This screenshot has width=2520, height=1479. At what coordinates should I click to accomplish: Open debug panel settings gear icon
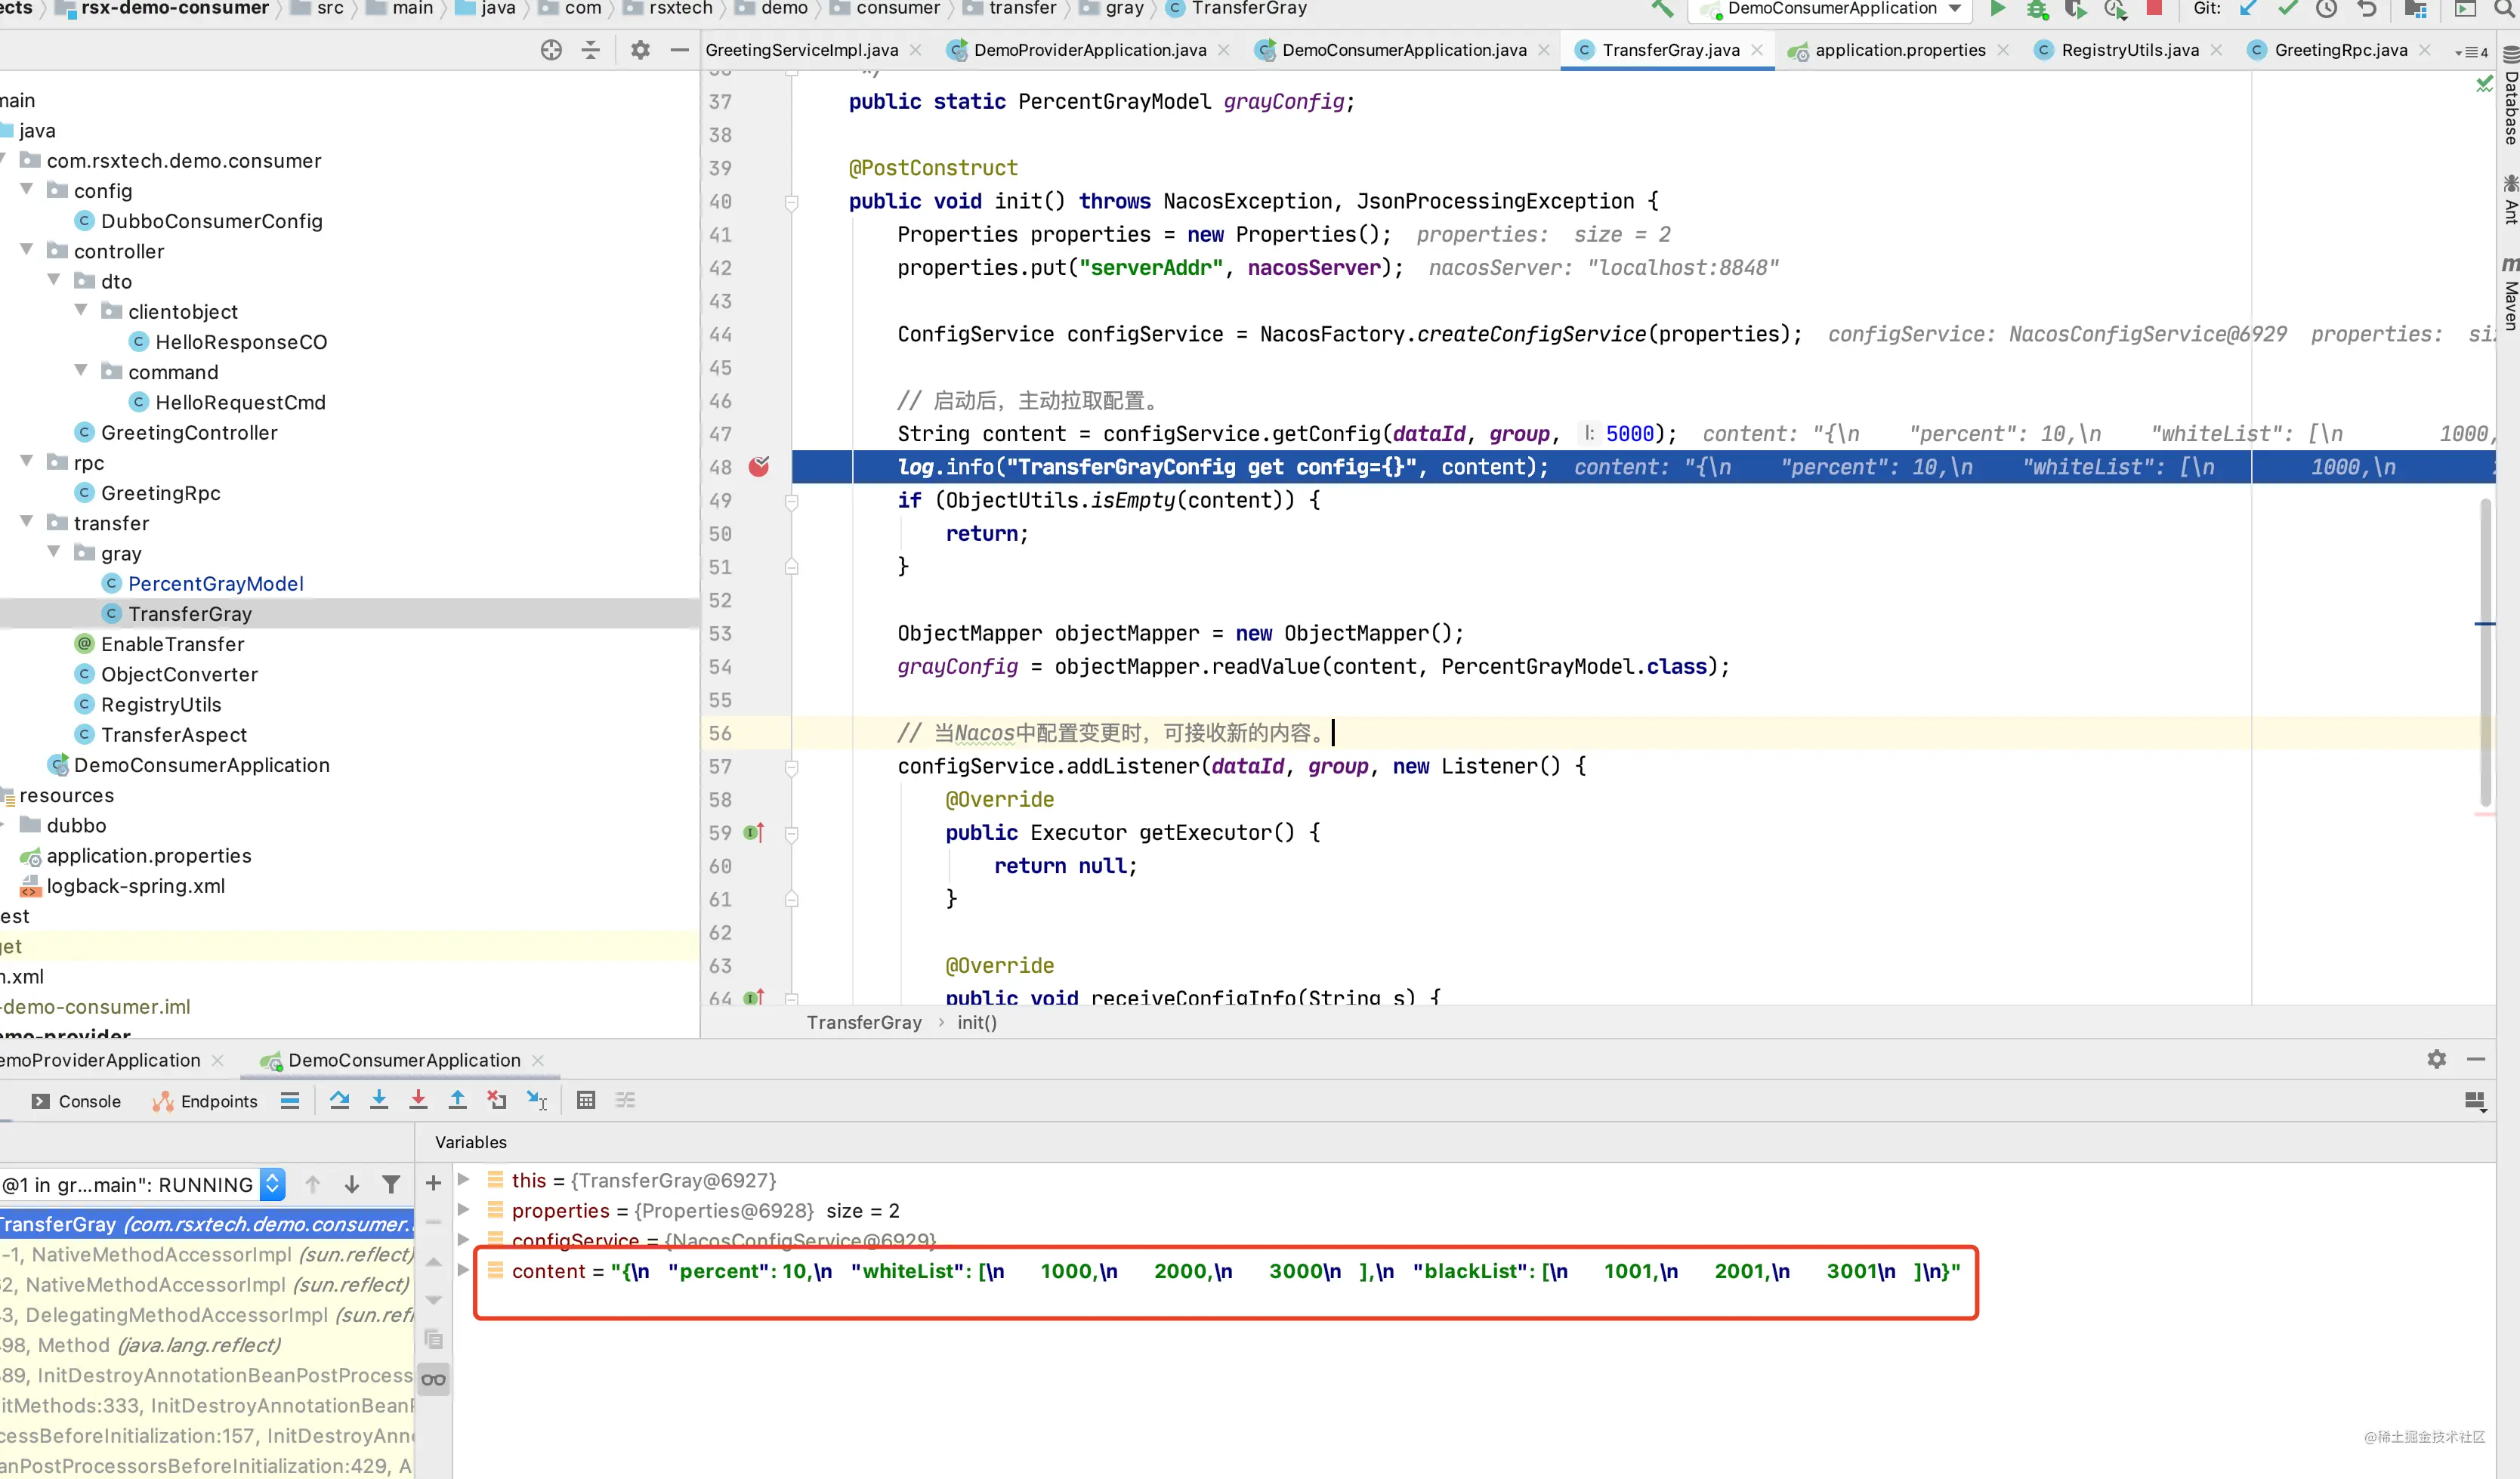coord(2437,1059)
